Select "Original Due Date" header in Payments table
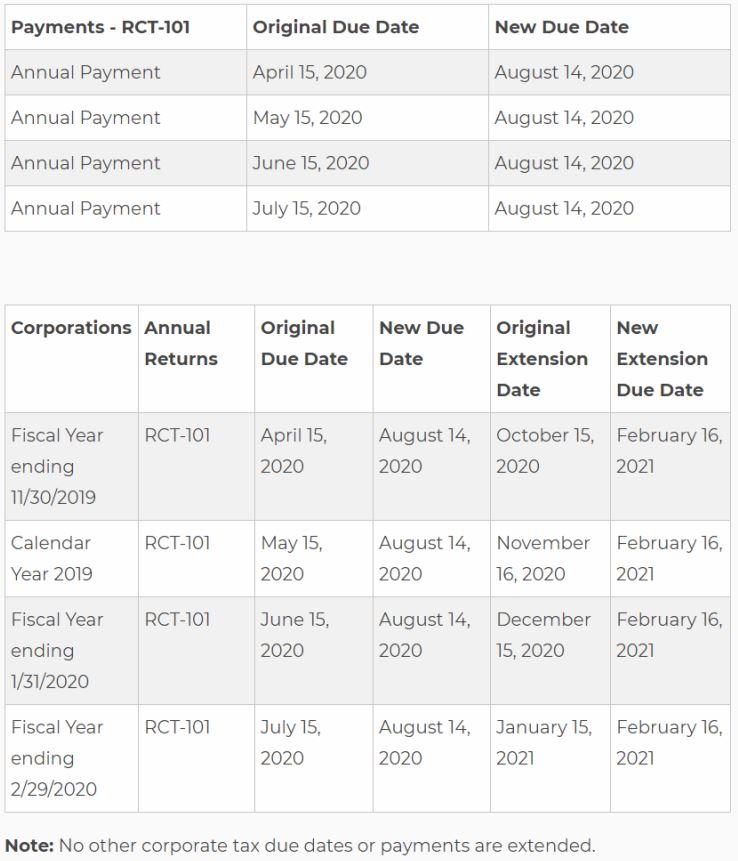Image resolution: width=738 pixels, height=861 pixels. (x=336, y=27)
